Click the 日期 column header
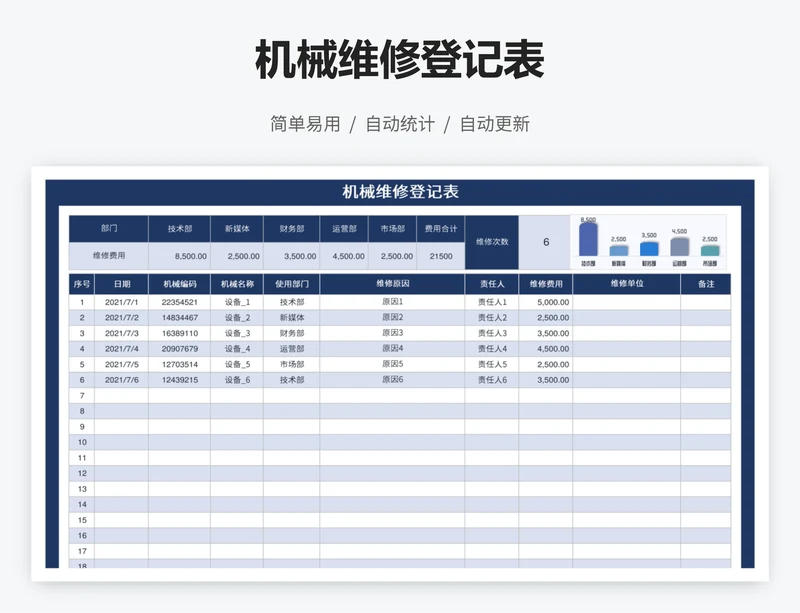This screenshot has height=613, width=800. point(121,284)
